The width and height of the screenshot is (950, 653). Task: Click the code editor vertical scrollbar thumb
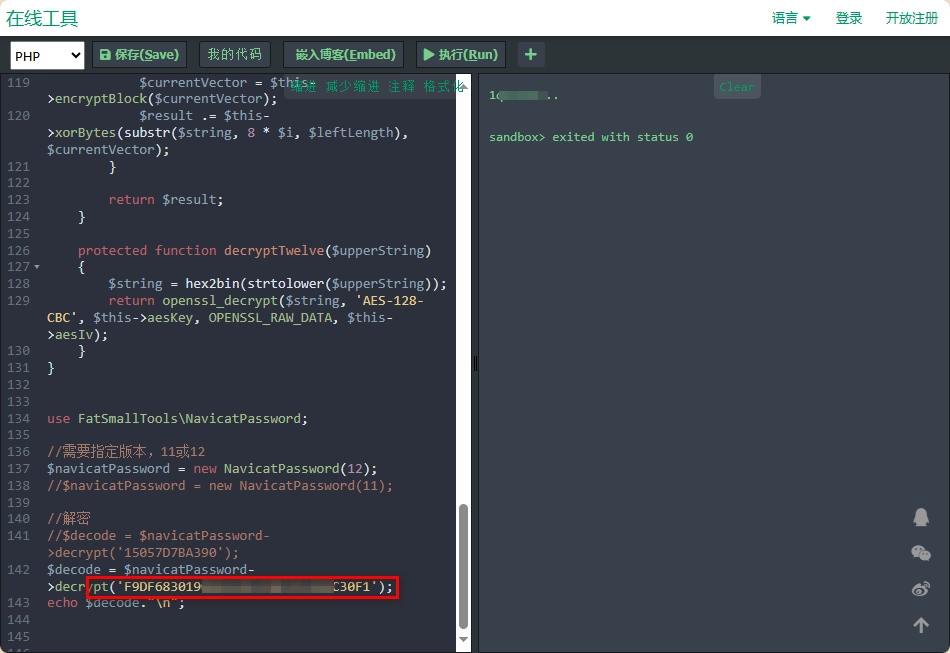pyautogui.click(x=463, y=565)
